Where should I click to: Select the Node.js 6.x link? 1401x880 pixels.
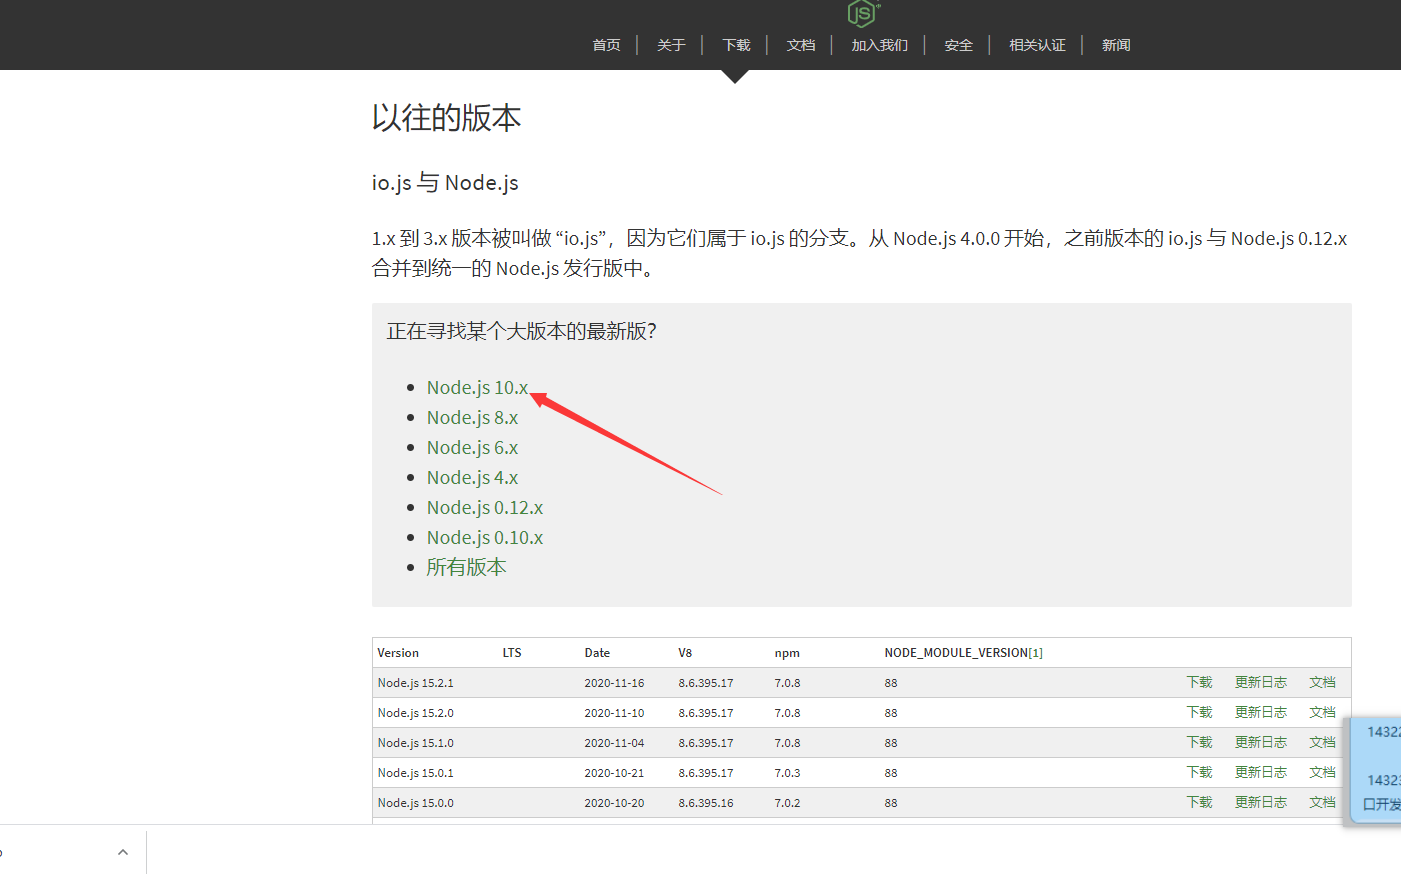[x=472, y=447]
